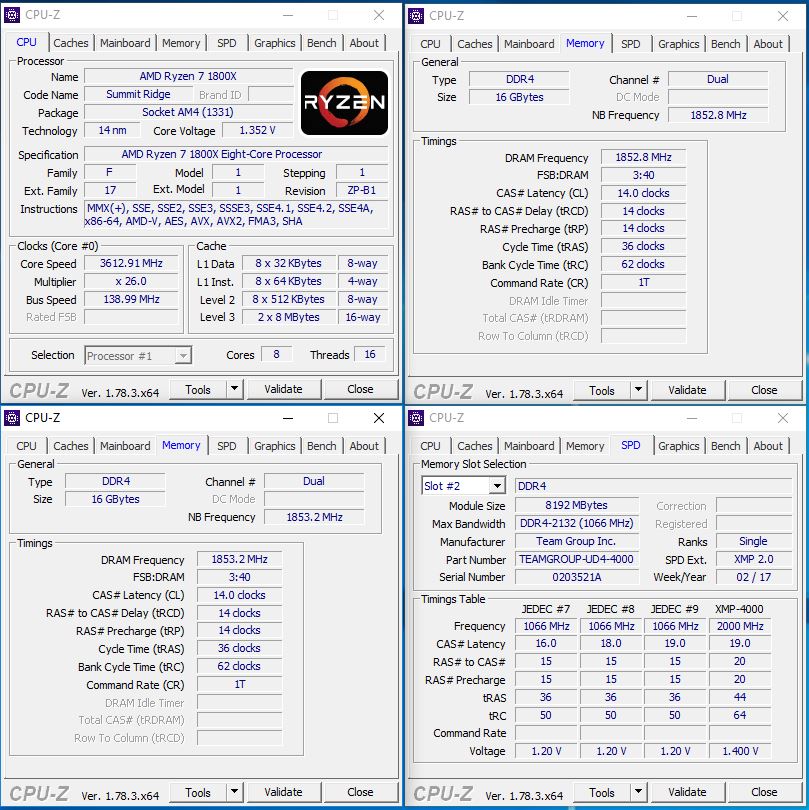Open the Slot #2 memory slot dropdown
The width and height of the screenshot is (809, 810).
[497, 486]
